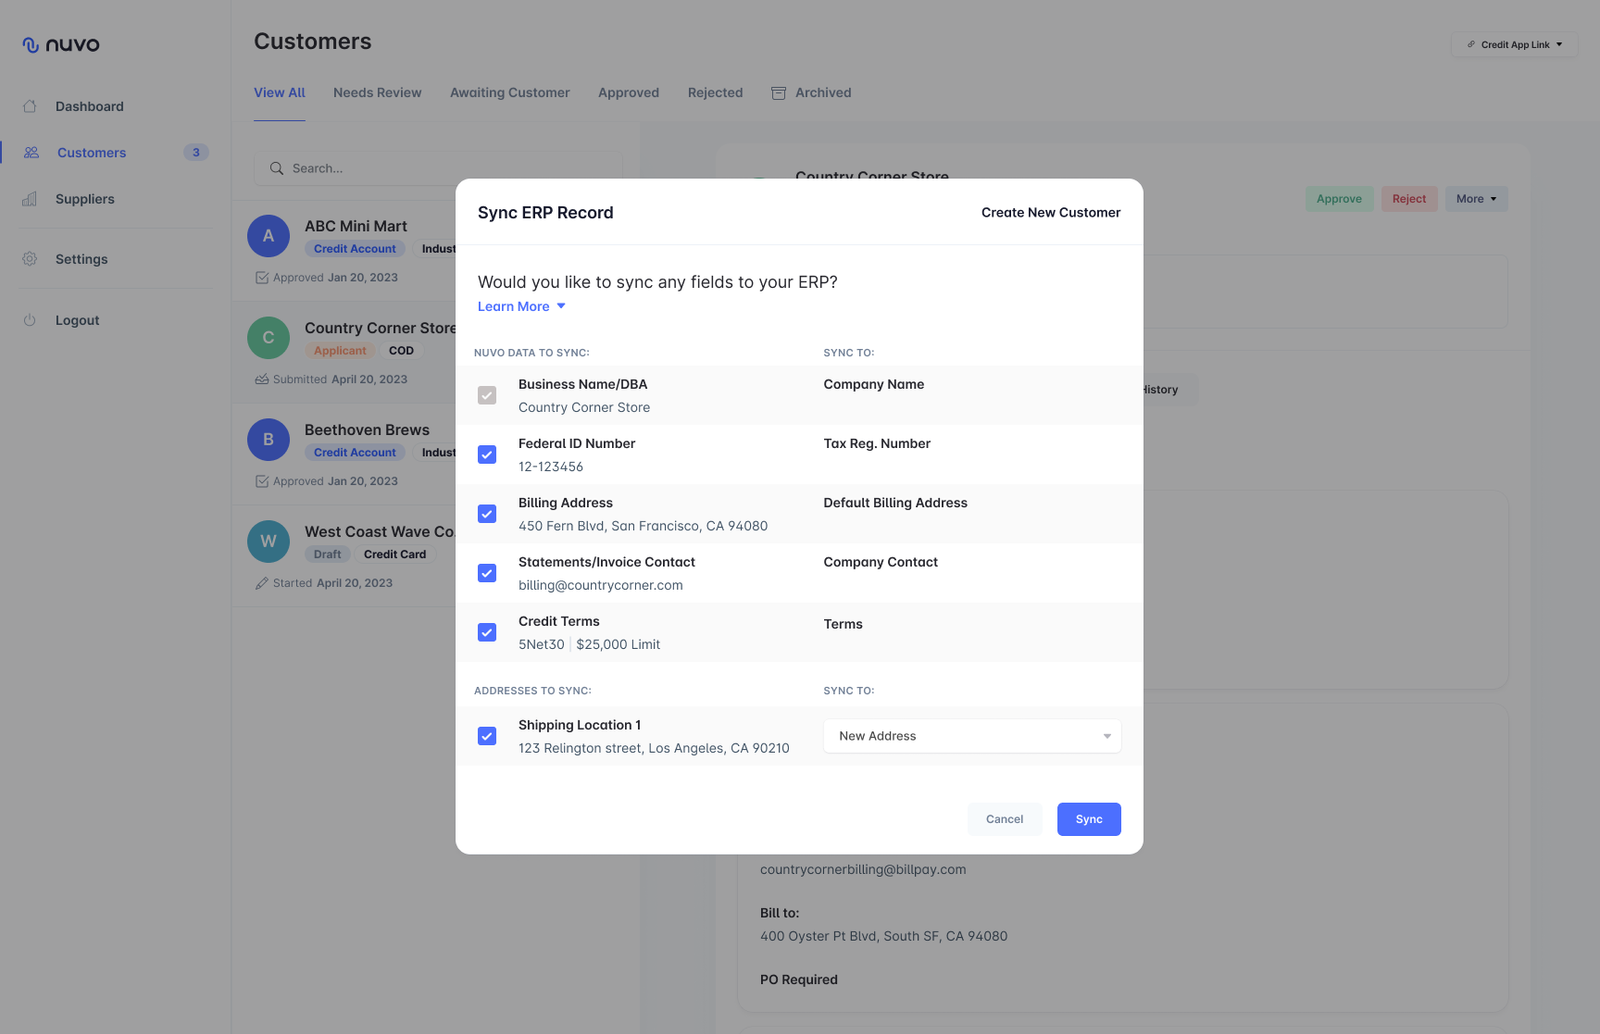The width and height of the screenshot is (1600, 1034).
Task: Open Settings from the sidebar
Action: click(x=82, y=259)
